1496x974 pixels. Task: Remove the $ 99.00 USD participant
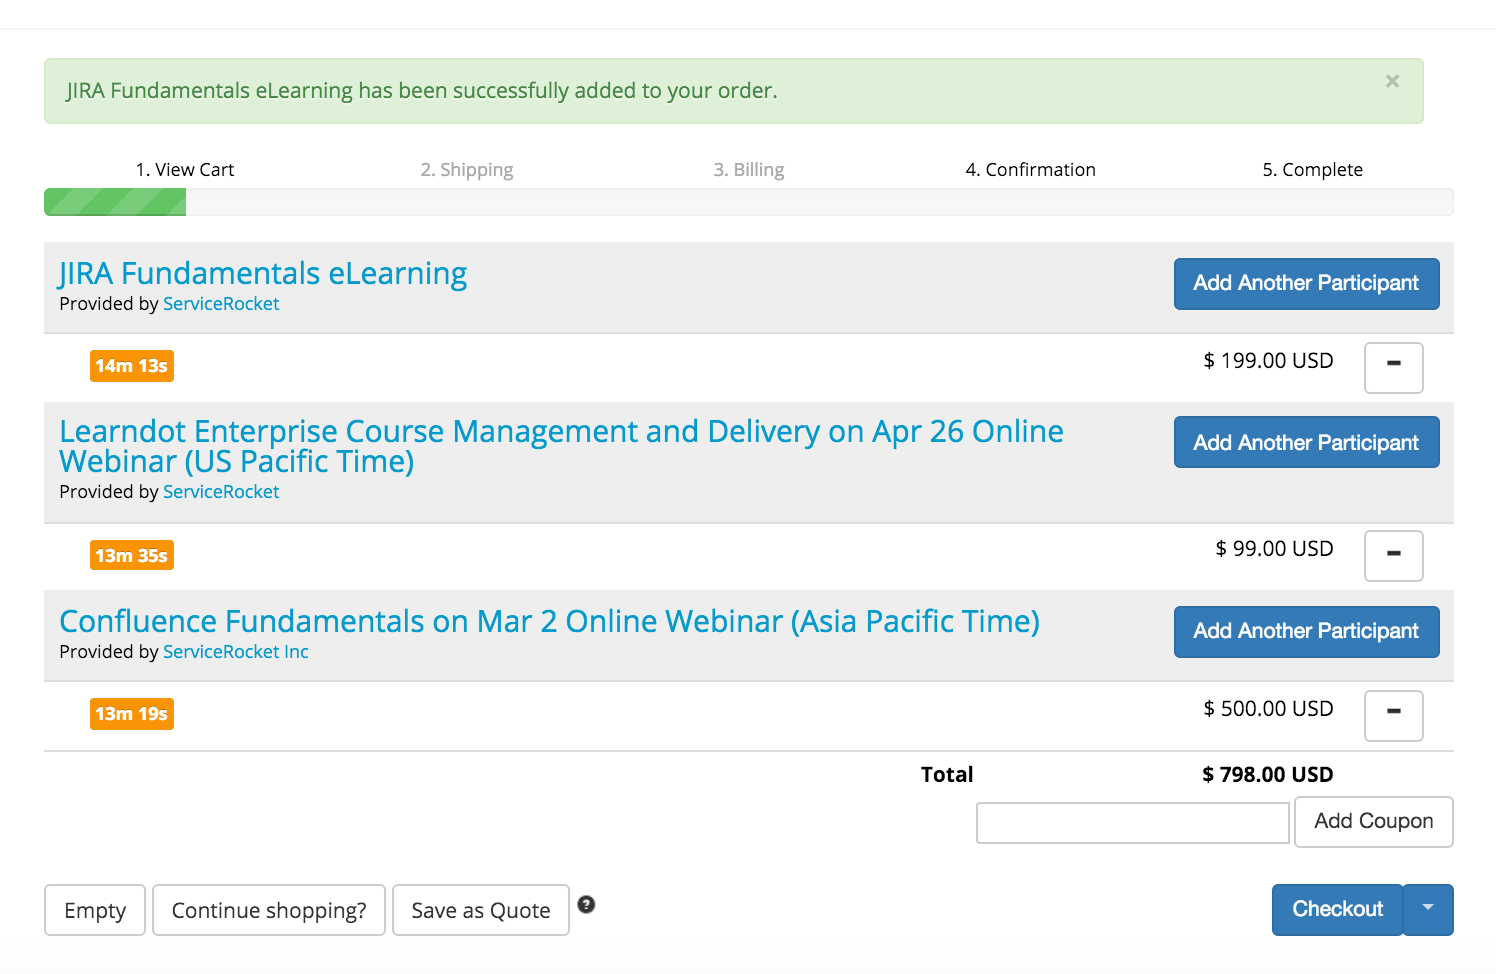[1394, 555]
